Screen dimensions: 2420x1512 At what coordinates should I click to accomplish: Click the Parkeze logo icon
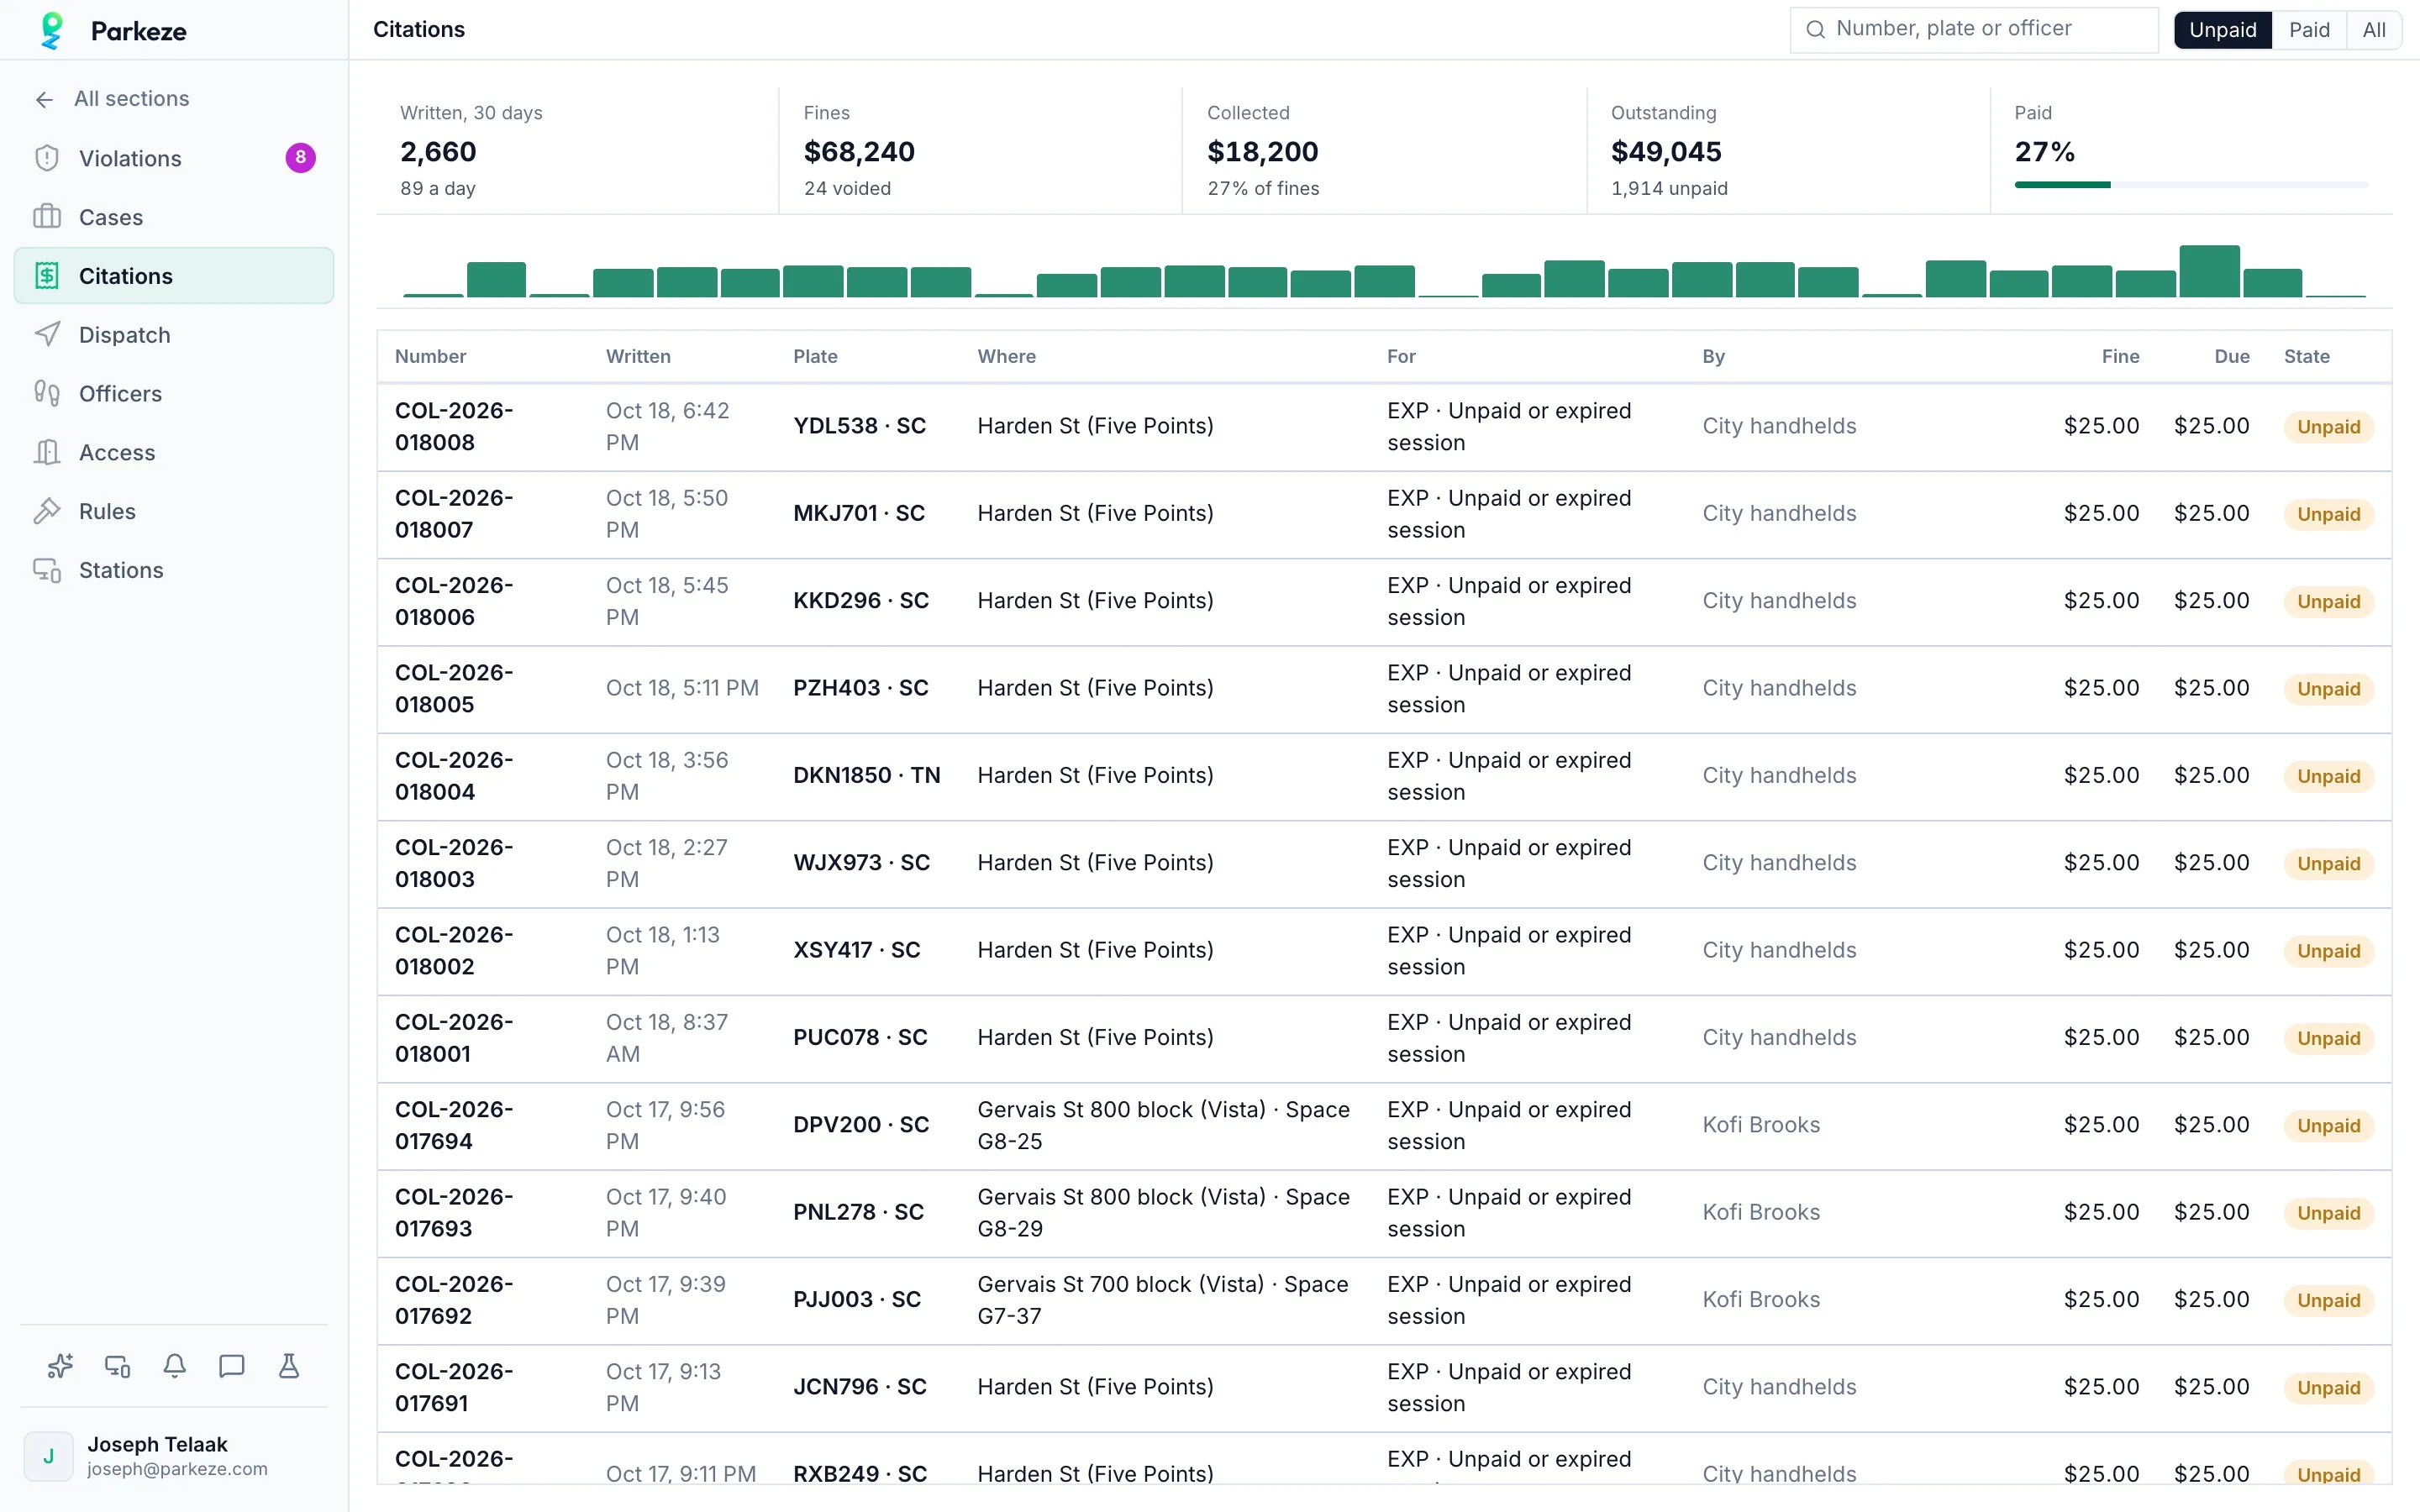coord(52,30)
